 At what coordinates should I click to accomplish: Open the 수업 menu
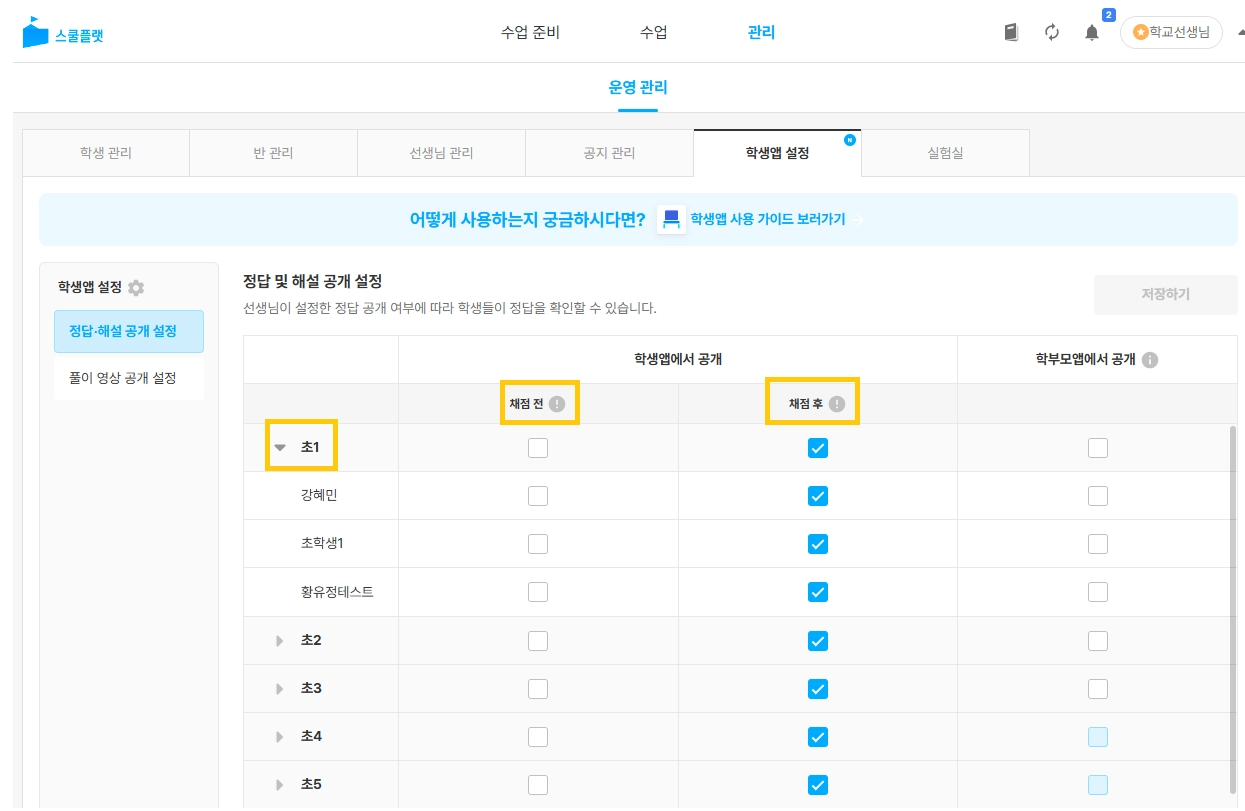click(654, 32)
